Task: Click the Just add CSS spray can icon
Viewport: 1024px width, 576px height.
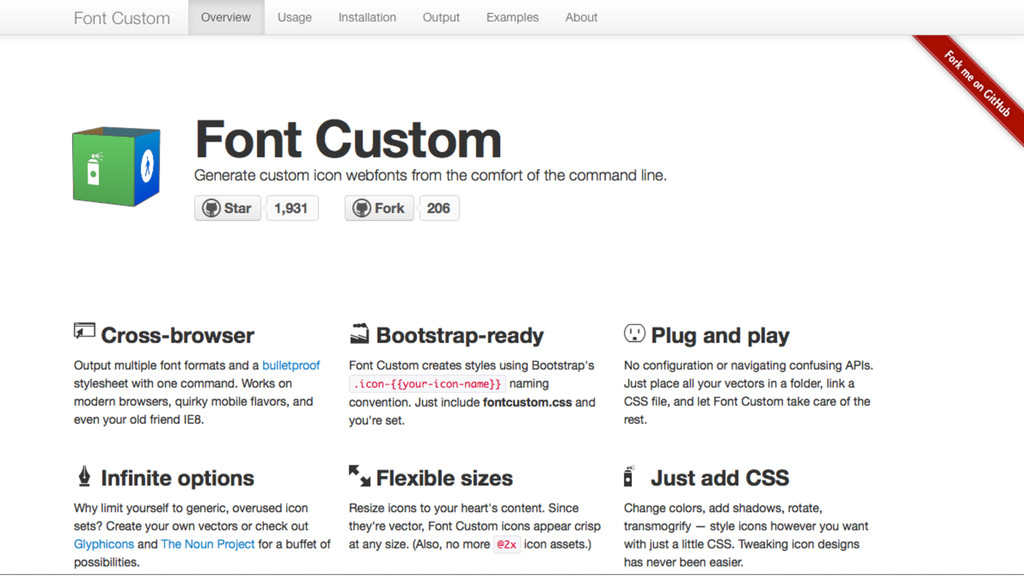Action: tap(628, 476)
